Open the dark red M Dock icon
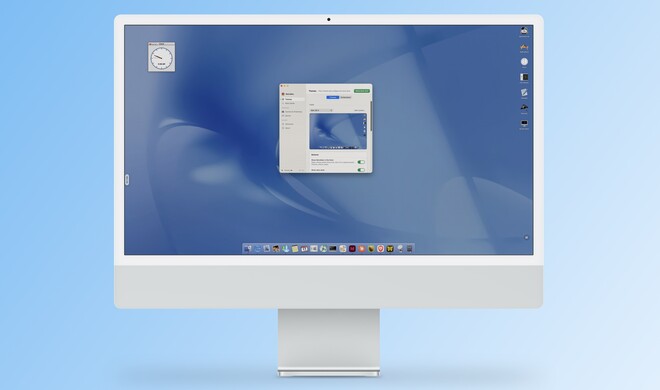The width and height of the screenshot is (660, 390). coord(352,249)
